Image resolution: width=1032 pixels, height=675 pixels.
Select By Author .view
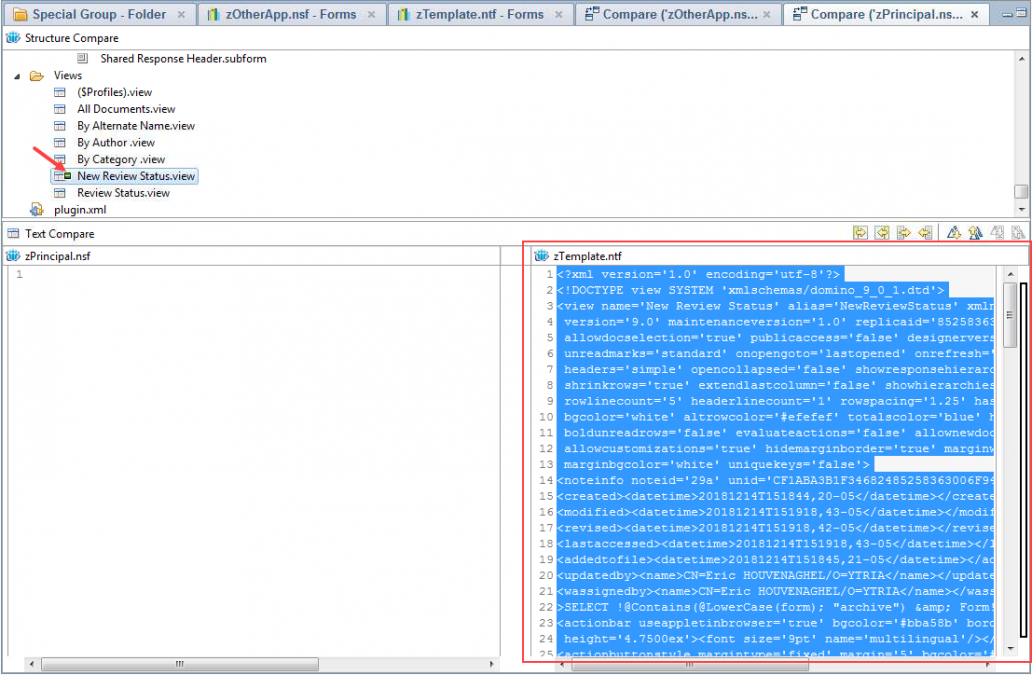click(x=116, y=143)
